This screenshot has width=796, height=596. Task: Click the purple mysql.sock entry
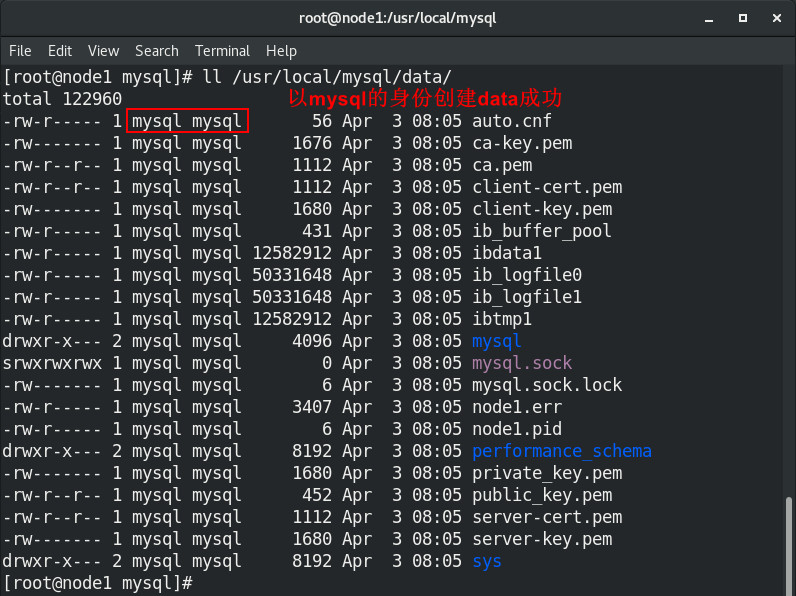point(522,363)
